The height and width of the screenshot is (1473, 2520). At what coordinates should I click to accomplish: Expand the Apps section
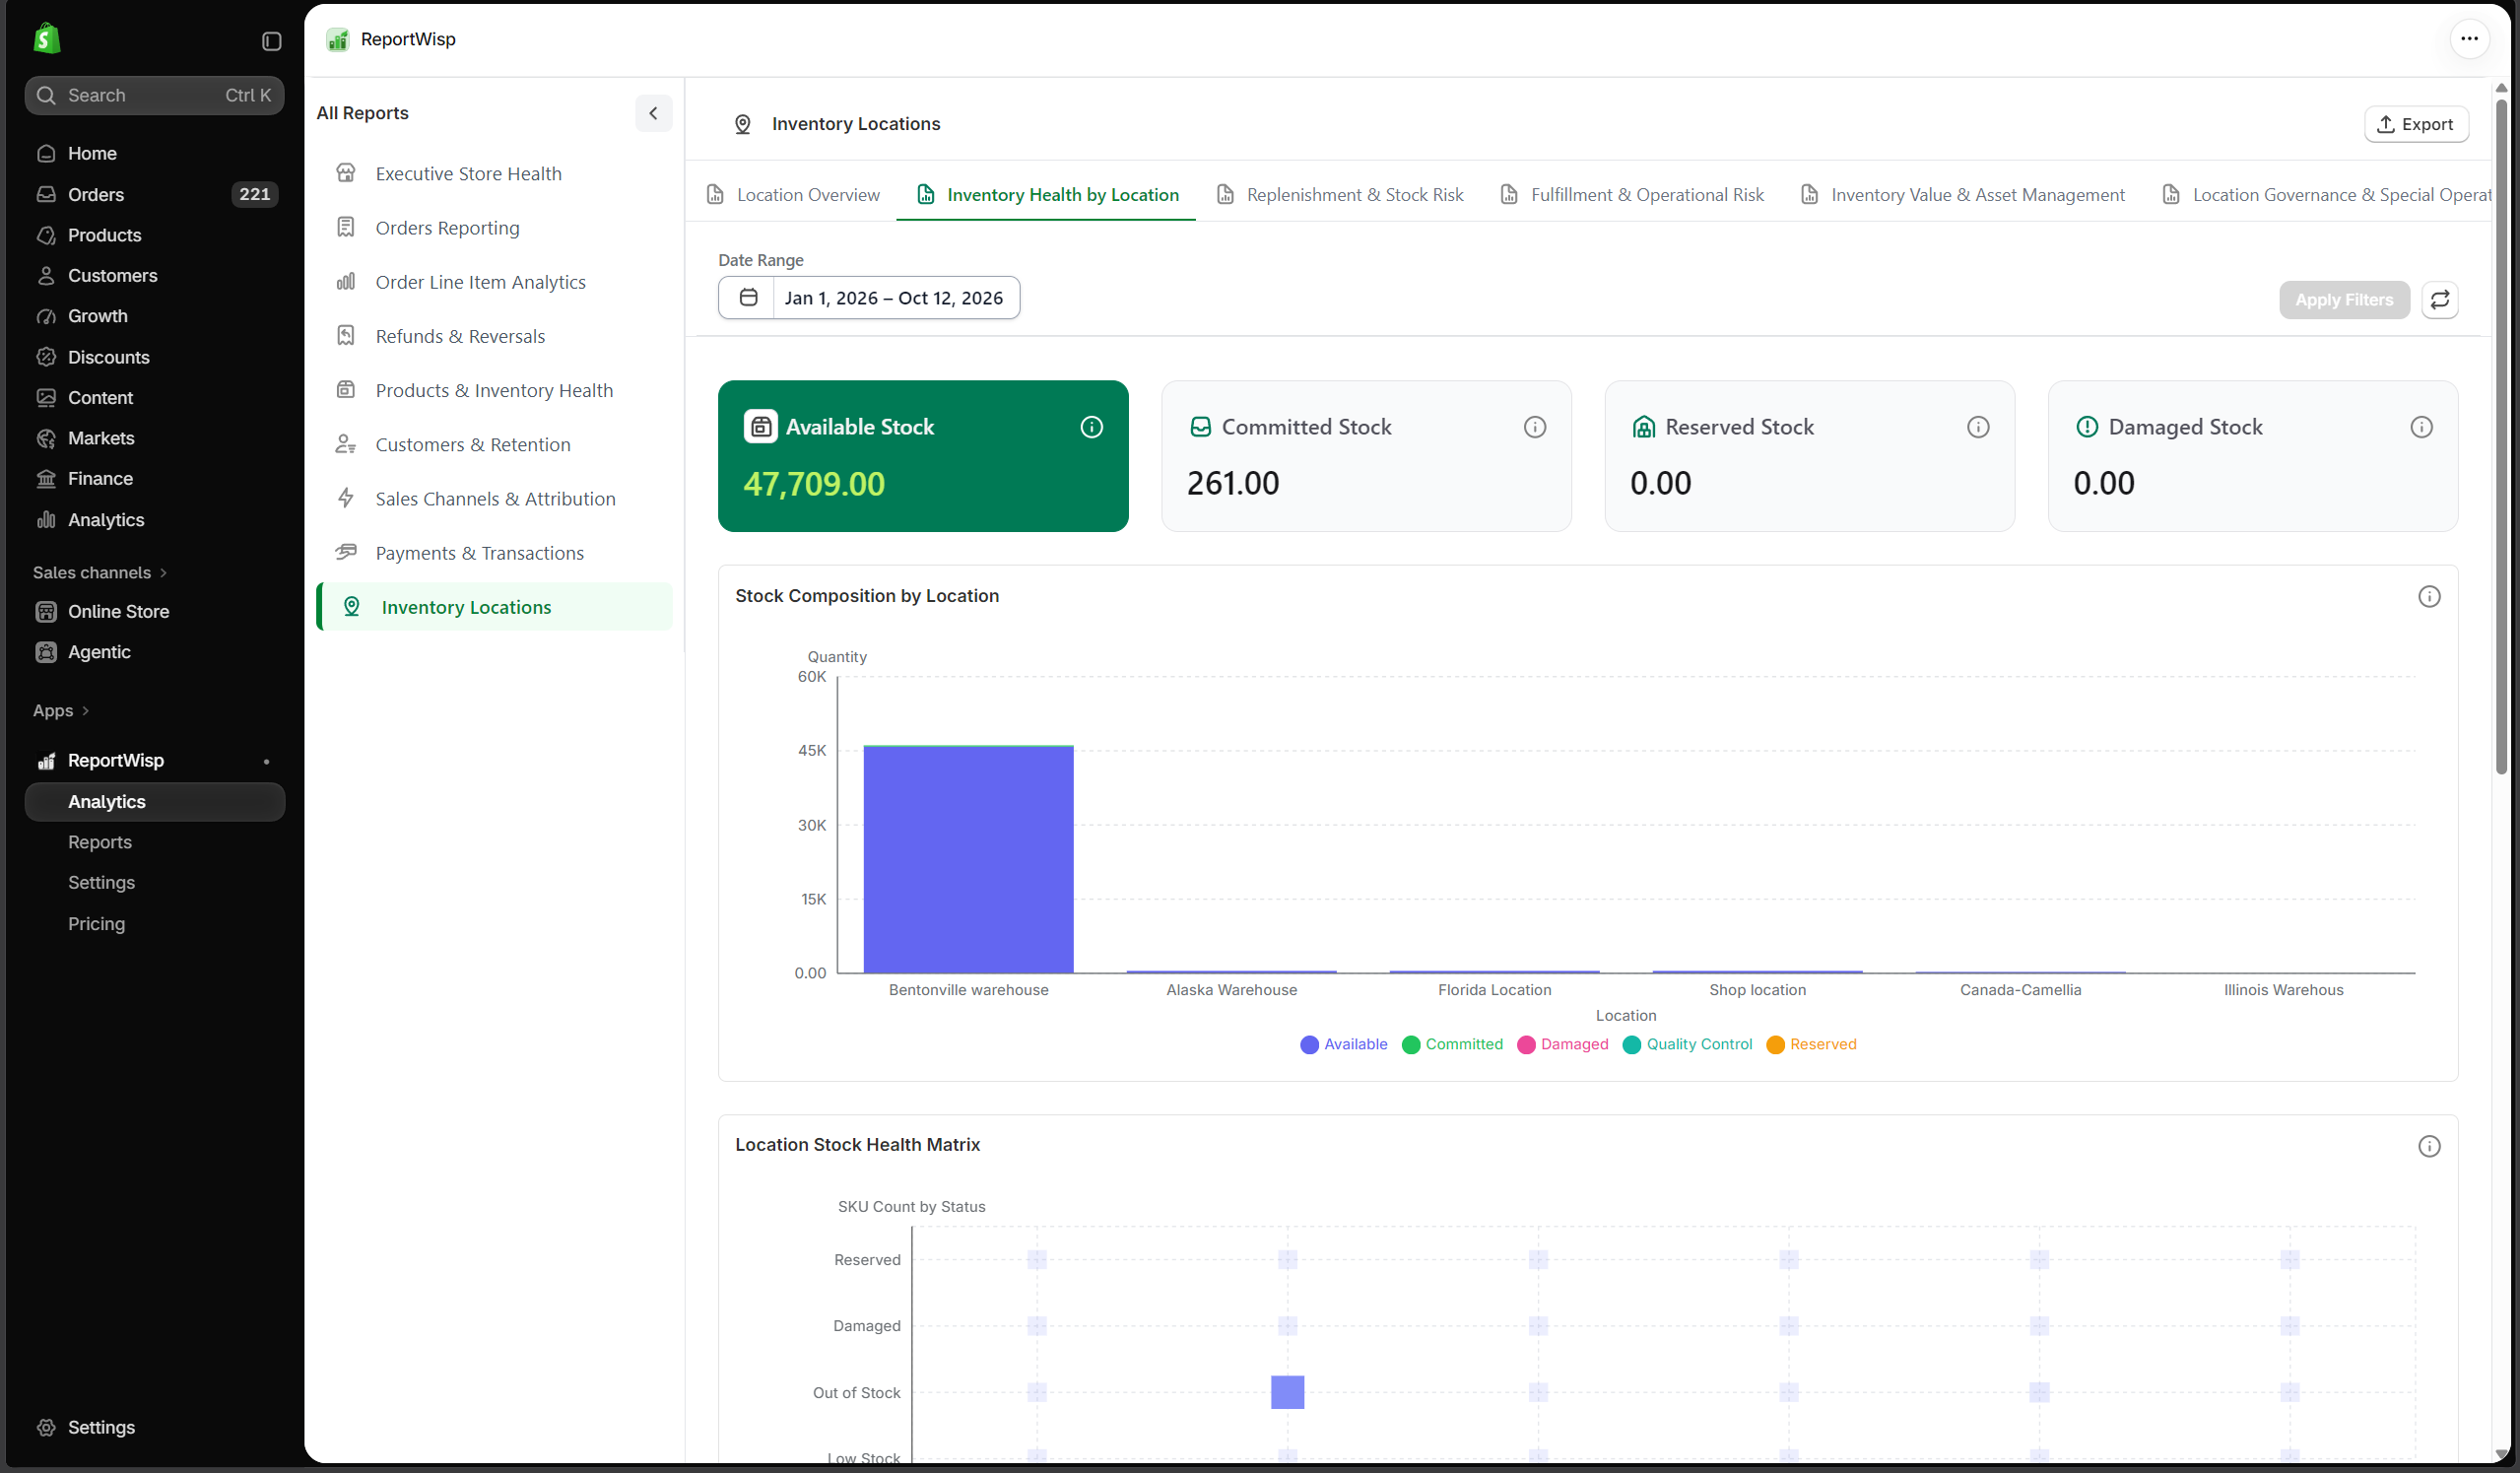(61, 711)
